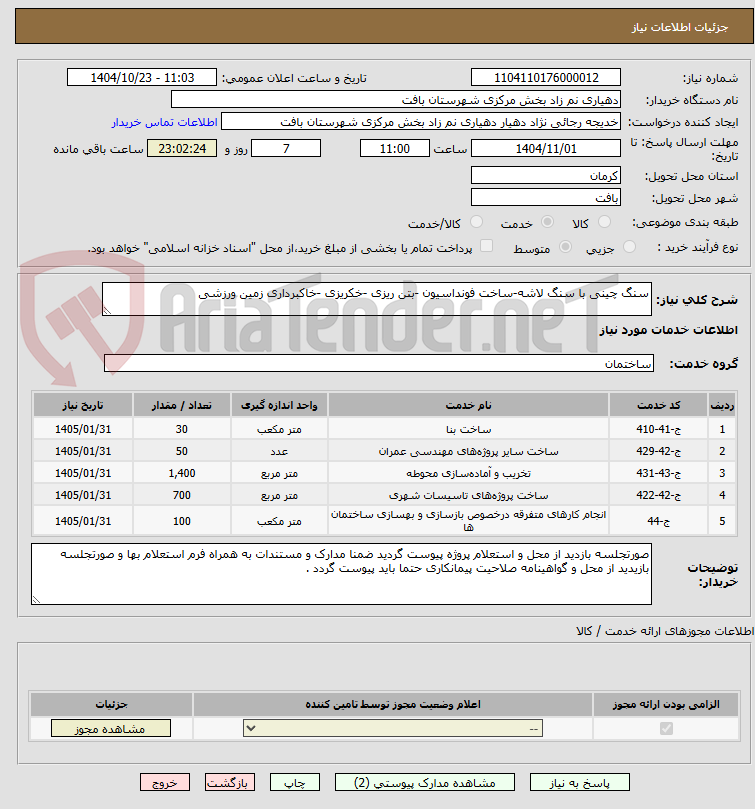Click service name انجام کارهای متفرقه بازسازی
Image resolution: width=755 pixels, height=809 pixels.
468,521
